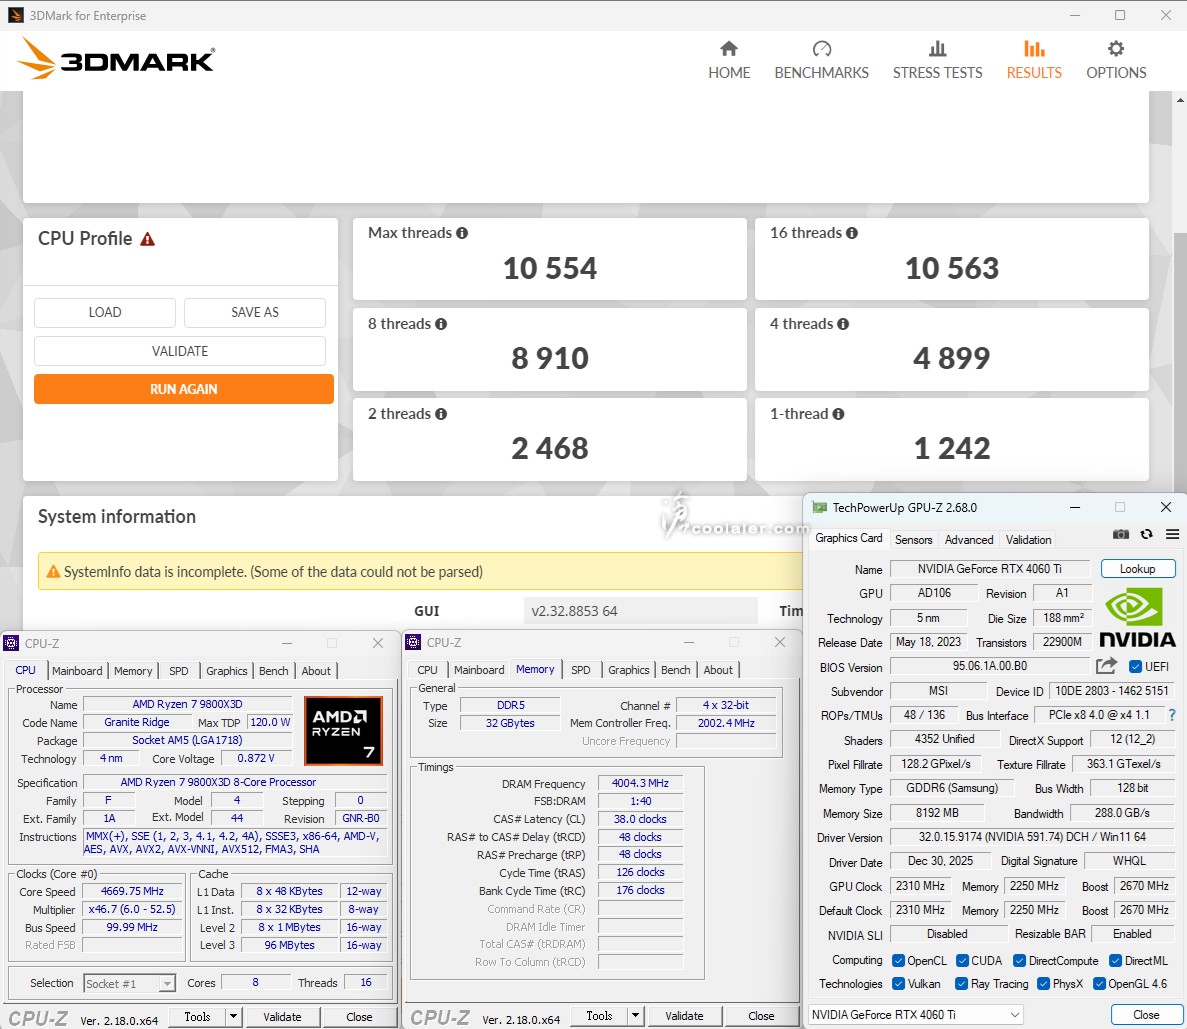The image size is (1187, 1029).
Task: Take a GPU-Z screenshot with camera icon
Action: (x=1121, y=535)
